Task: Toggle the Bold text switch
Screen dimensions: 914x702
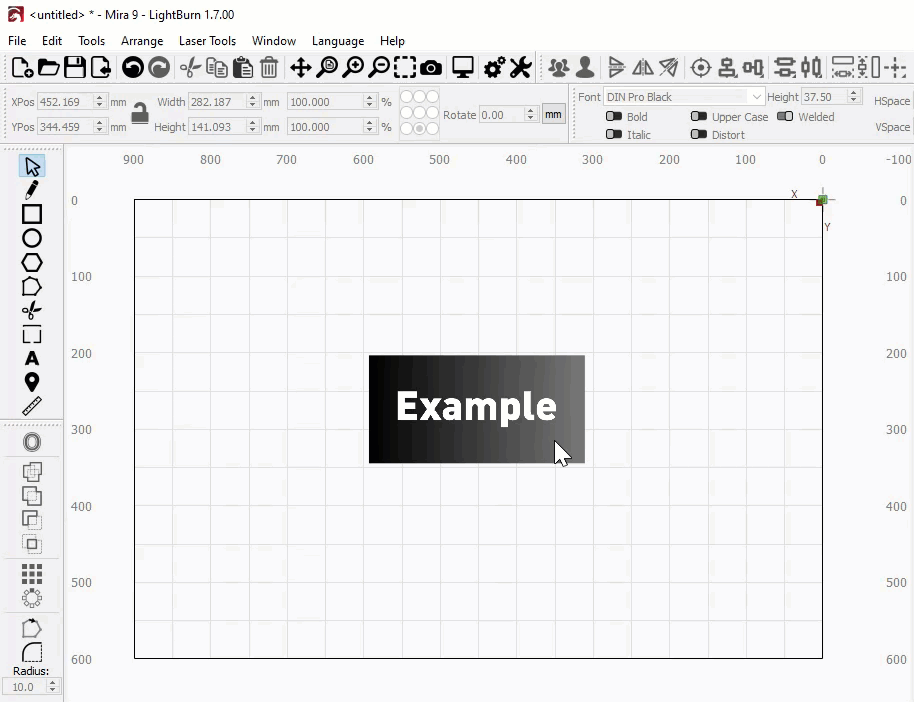Action: coord(614,117)
